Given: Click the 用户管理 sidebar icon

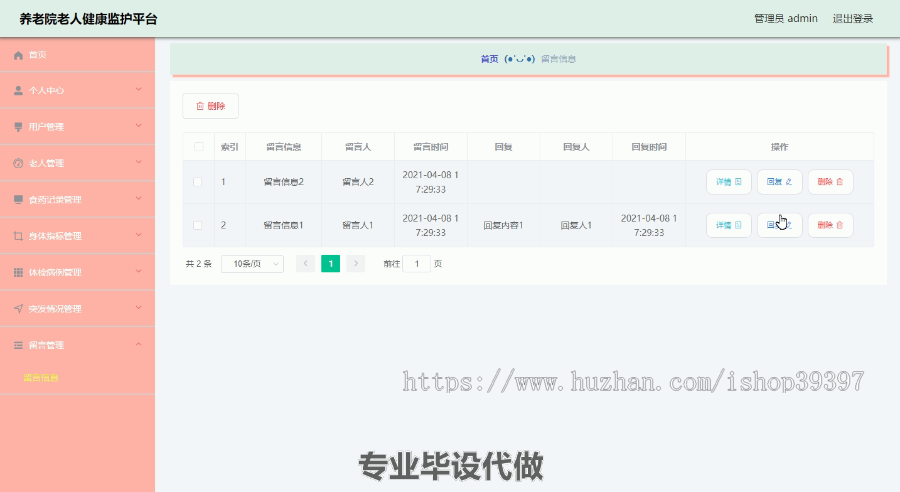Looking at the screenshot, I should click(18, 127).
